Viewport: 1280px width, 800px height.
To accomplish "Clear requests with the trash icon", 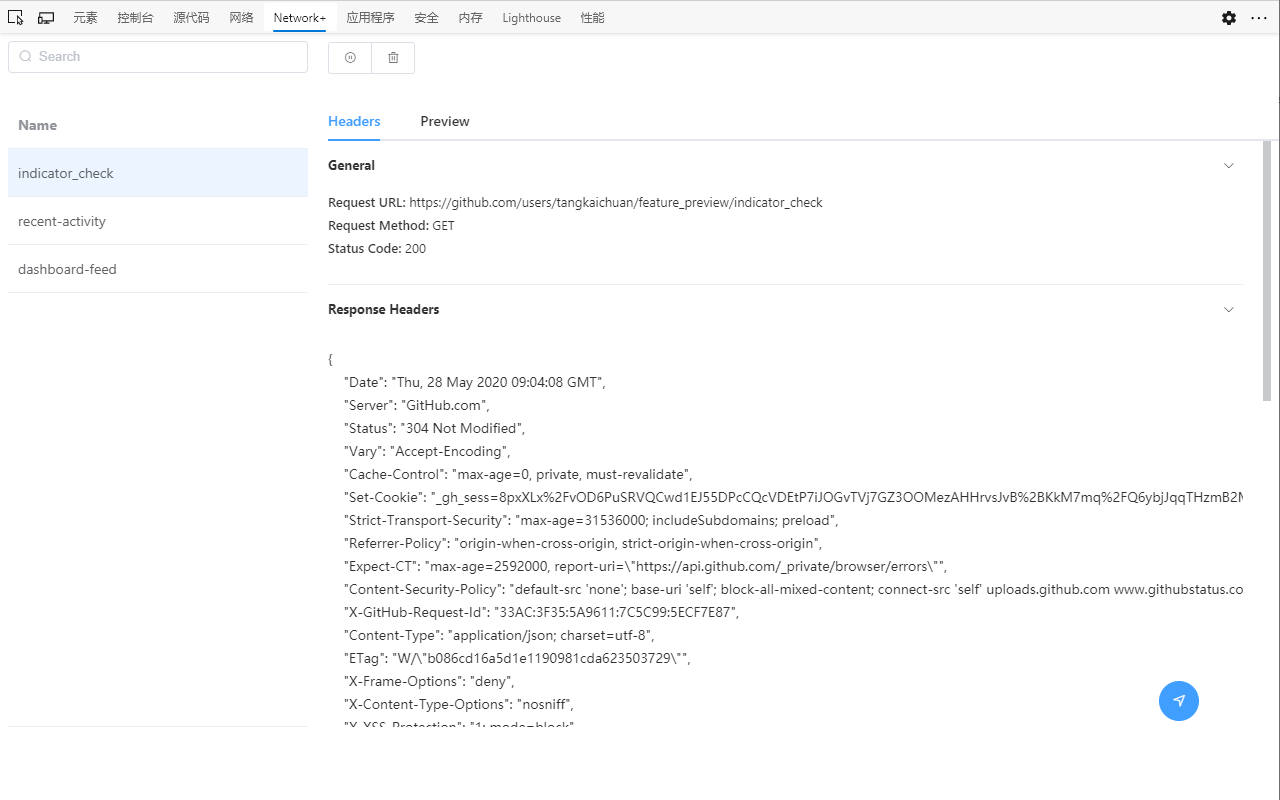I will (393, 58).
